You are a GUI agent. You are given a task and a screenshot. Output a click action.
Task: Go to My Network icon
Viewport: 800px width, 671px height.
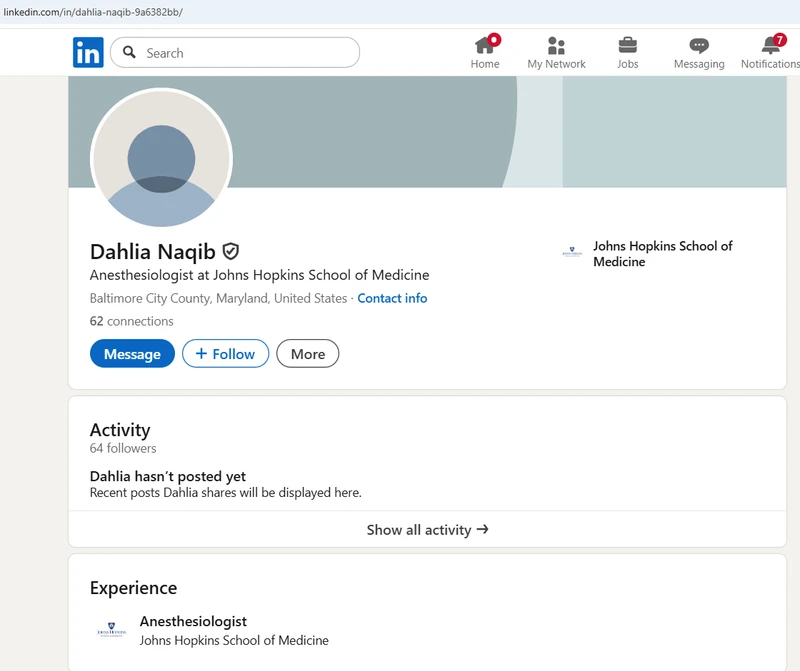pos(556,45)
